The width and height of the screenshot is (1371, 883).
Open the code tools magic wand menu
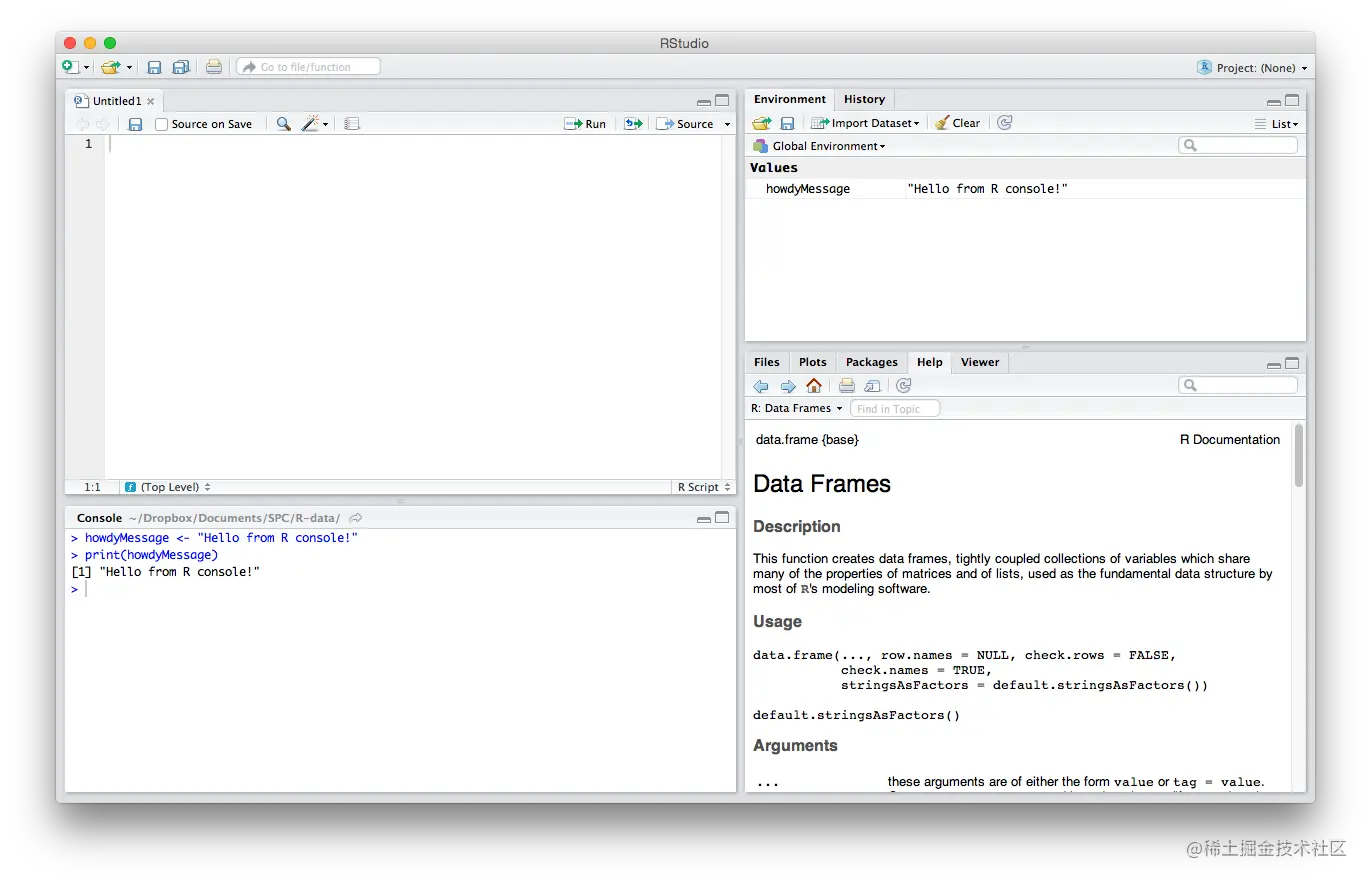pyautogui.click(x=311, y=123)
